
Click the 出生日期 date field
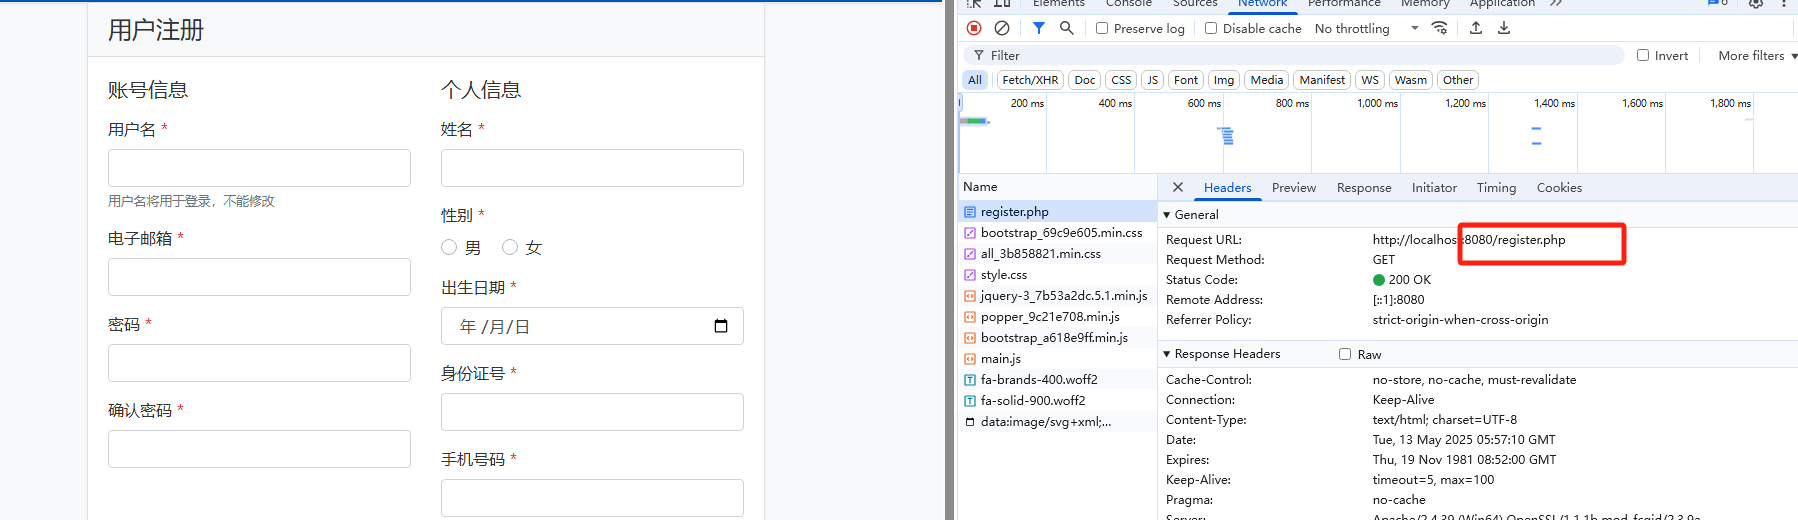592,326
